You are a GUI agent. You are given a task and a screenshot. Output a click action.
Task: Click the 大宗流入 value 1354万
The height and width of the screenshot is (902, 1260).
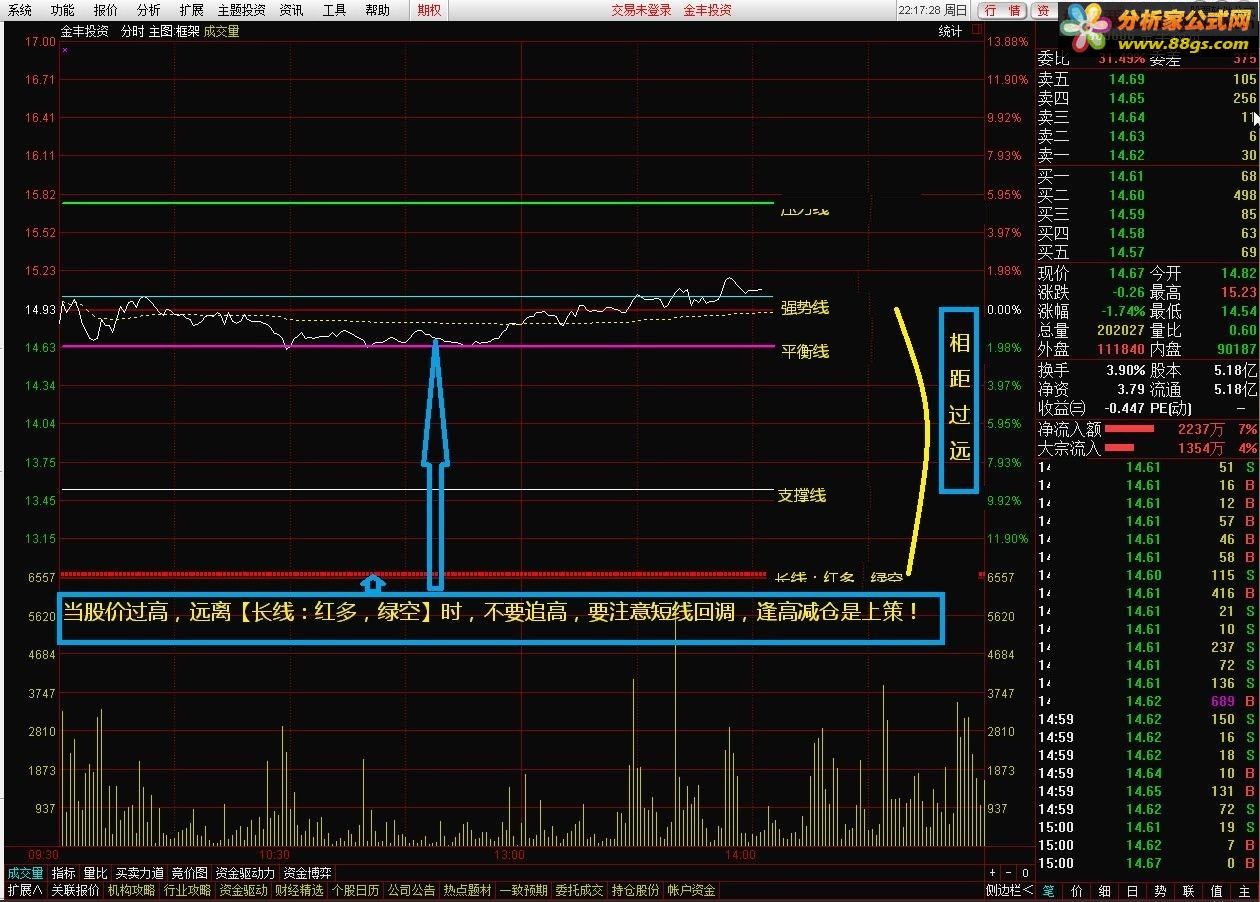click(x=1200, y=448)
